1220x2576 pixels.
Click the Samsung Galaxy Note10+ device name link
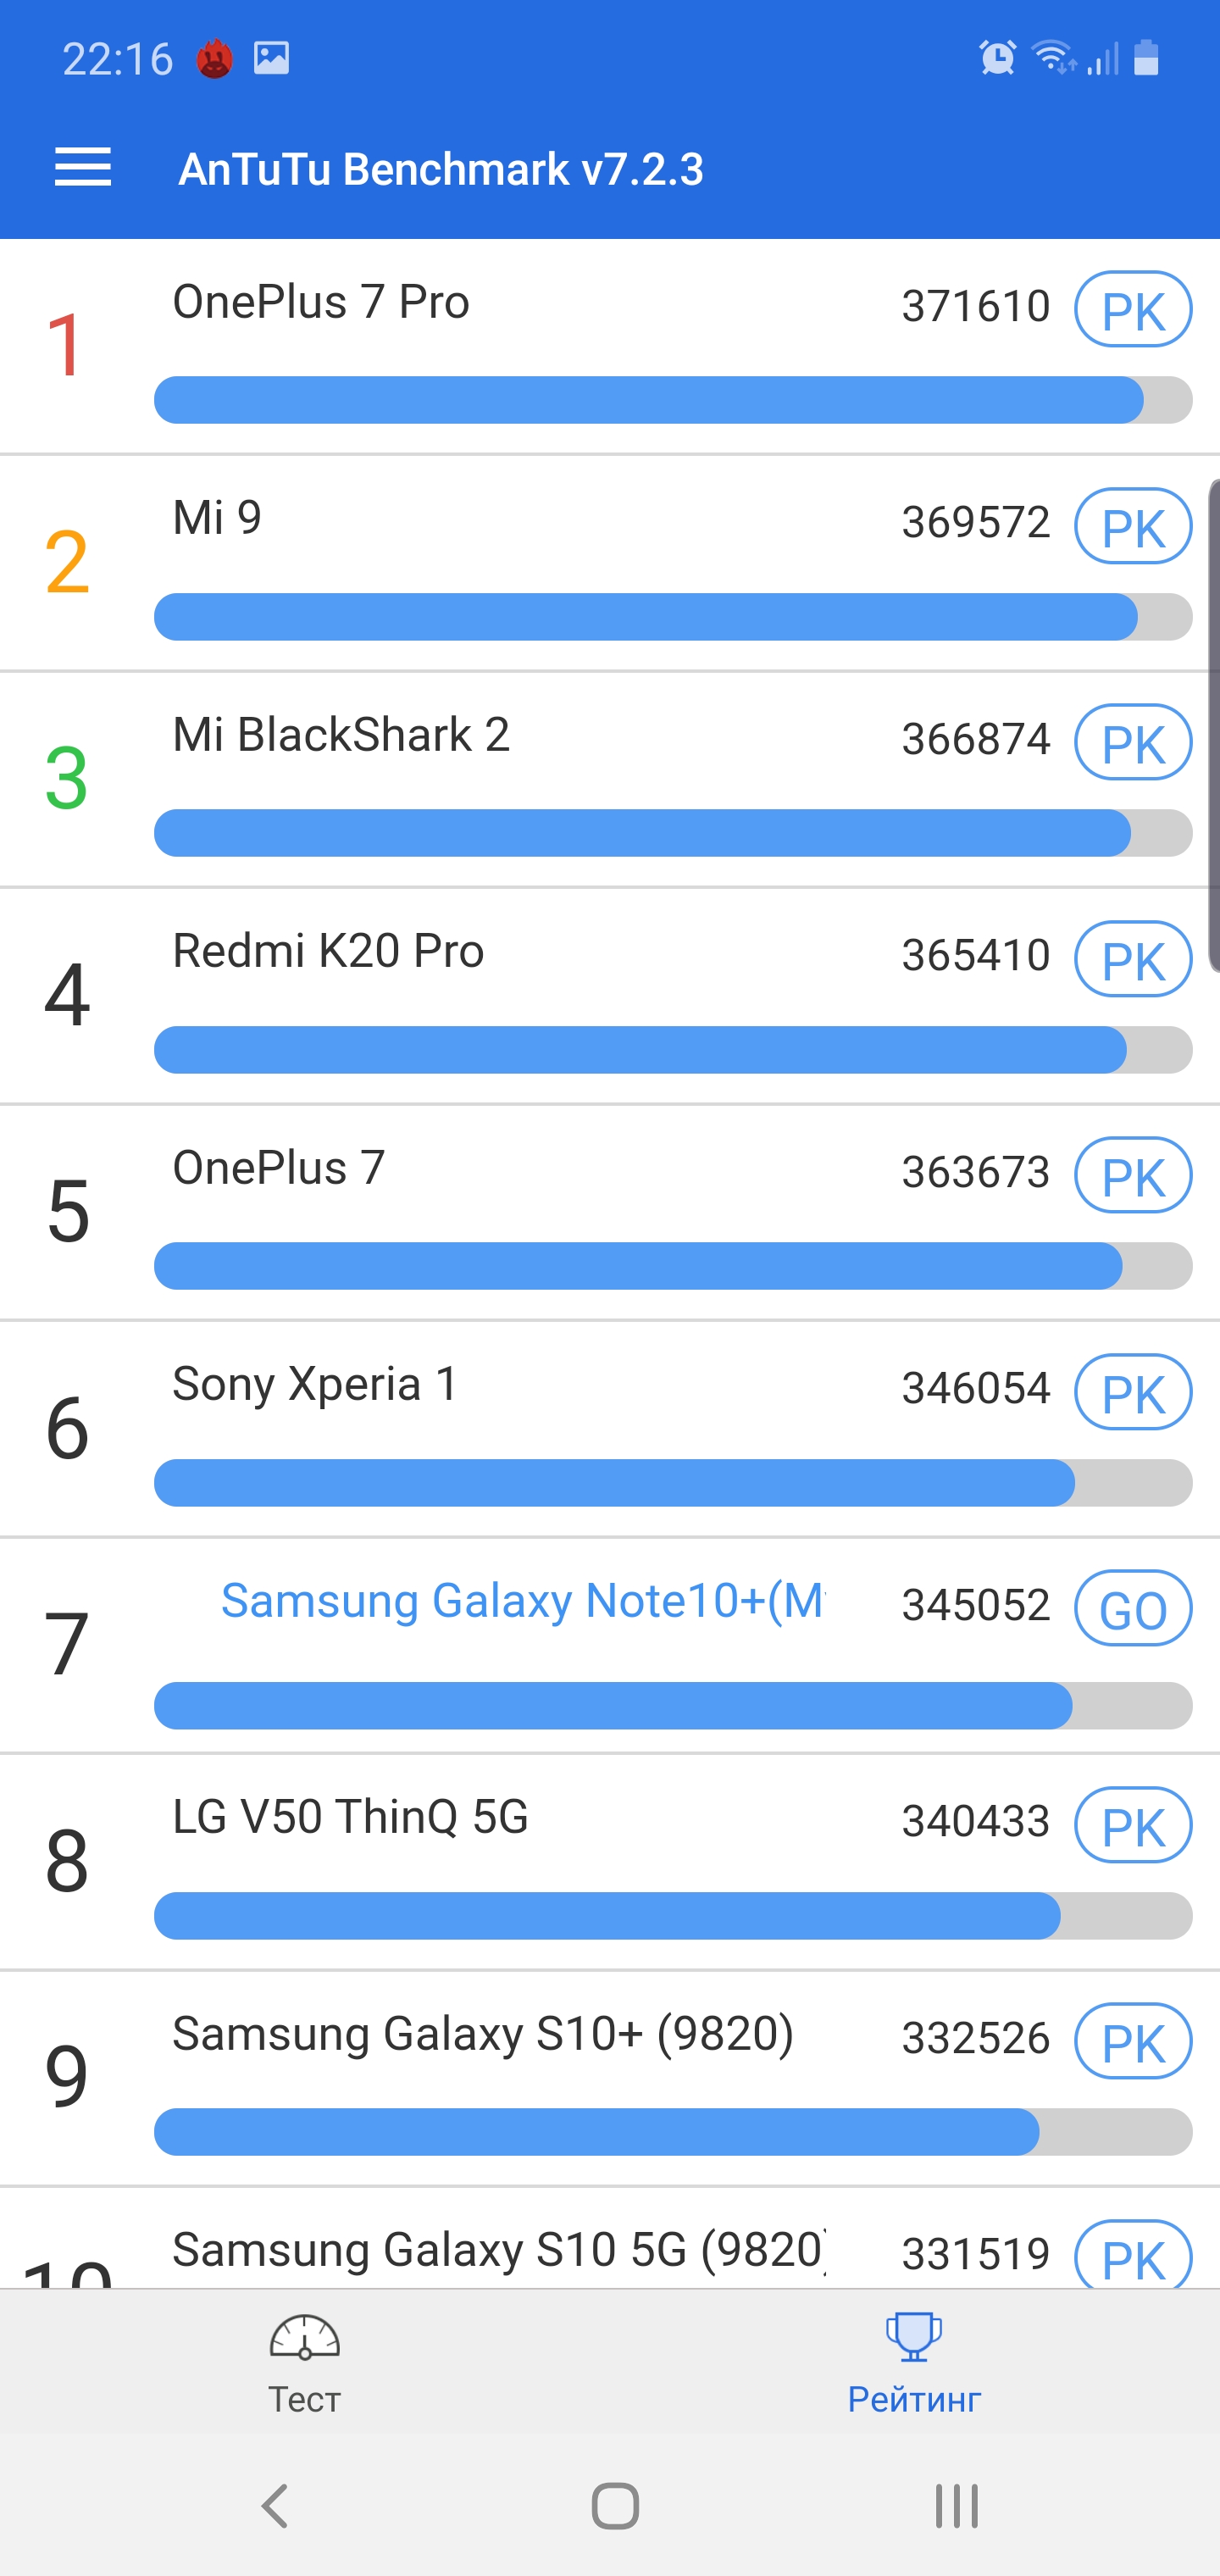pos(522,1601)
